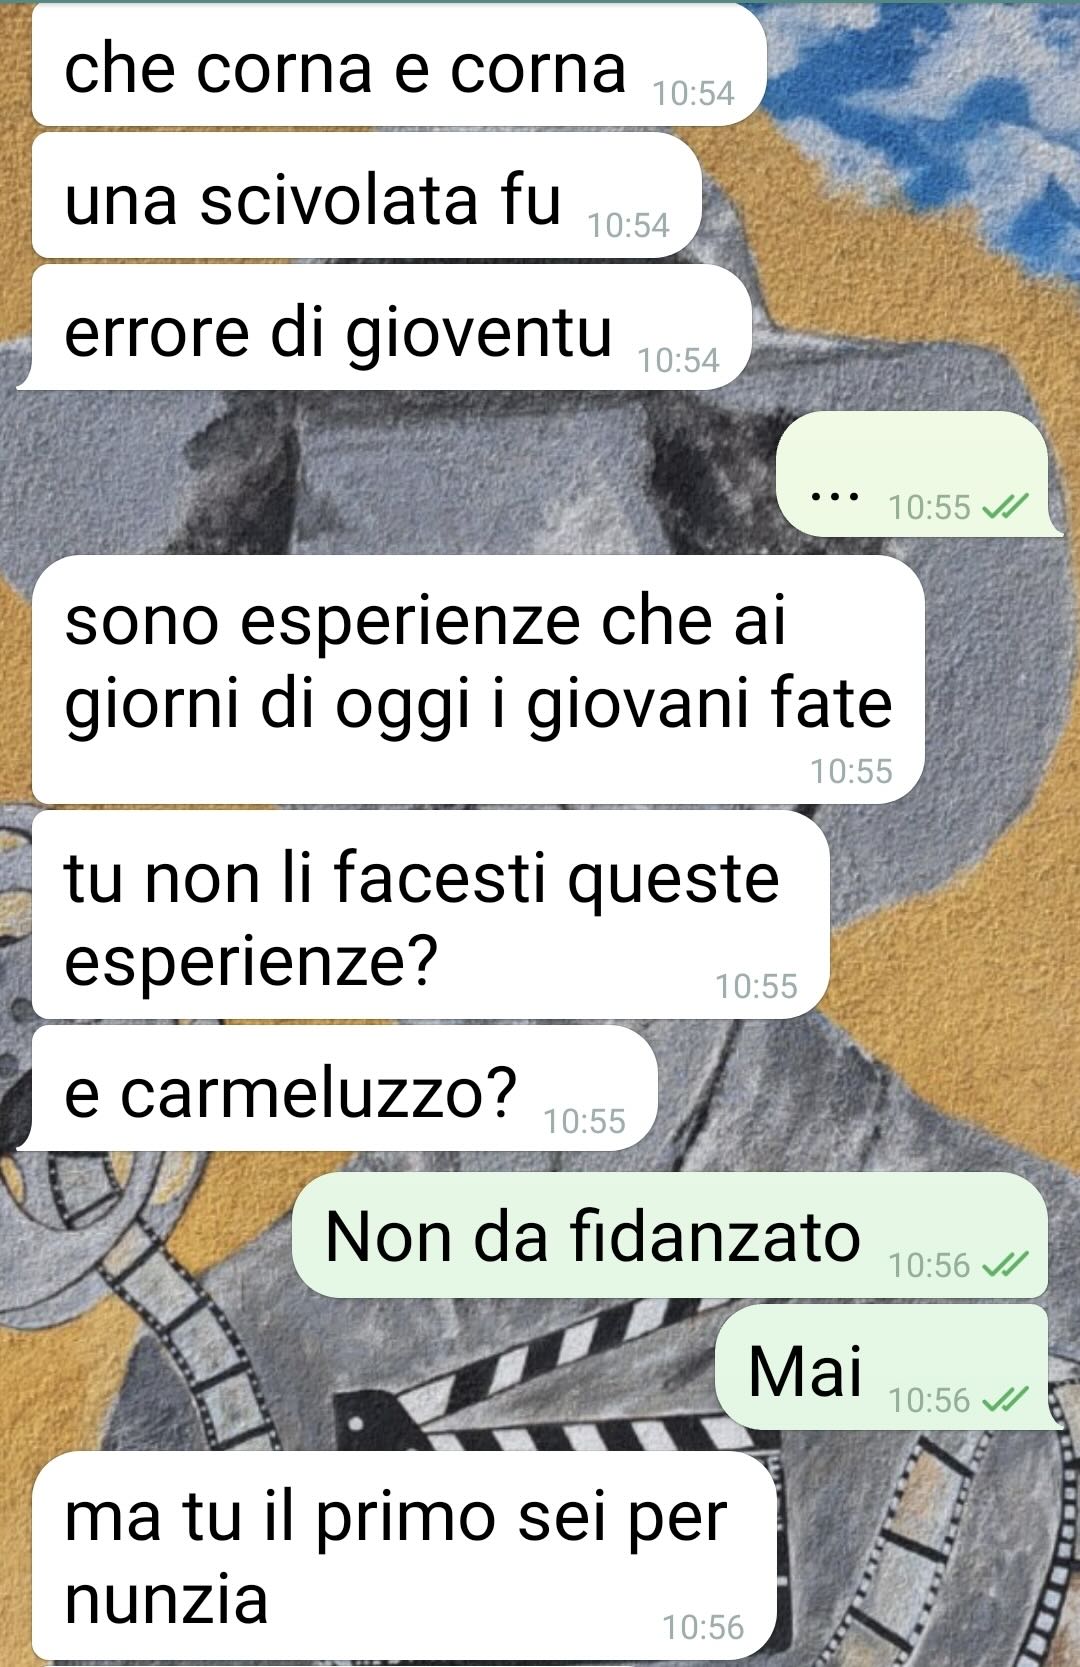
Task: Select the 'Non da fidanzato' sent message
Action: click(x=670, y=1235)
